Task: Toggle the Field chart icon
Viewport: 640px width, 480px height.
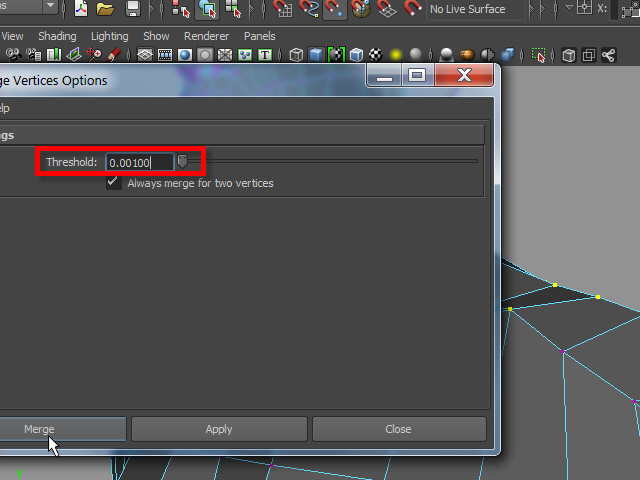Action: tap(225, 55)
